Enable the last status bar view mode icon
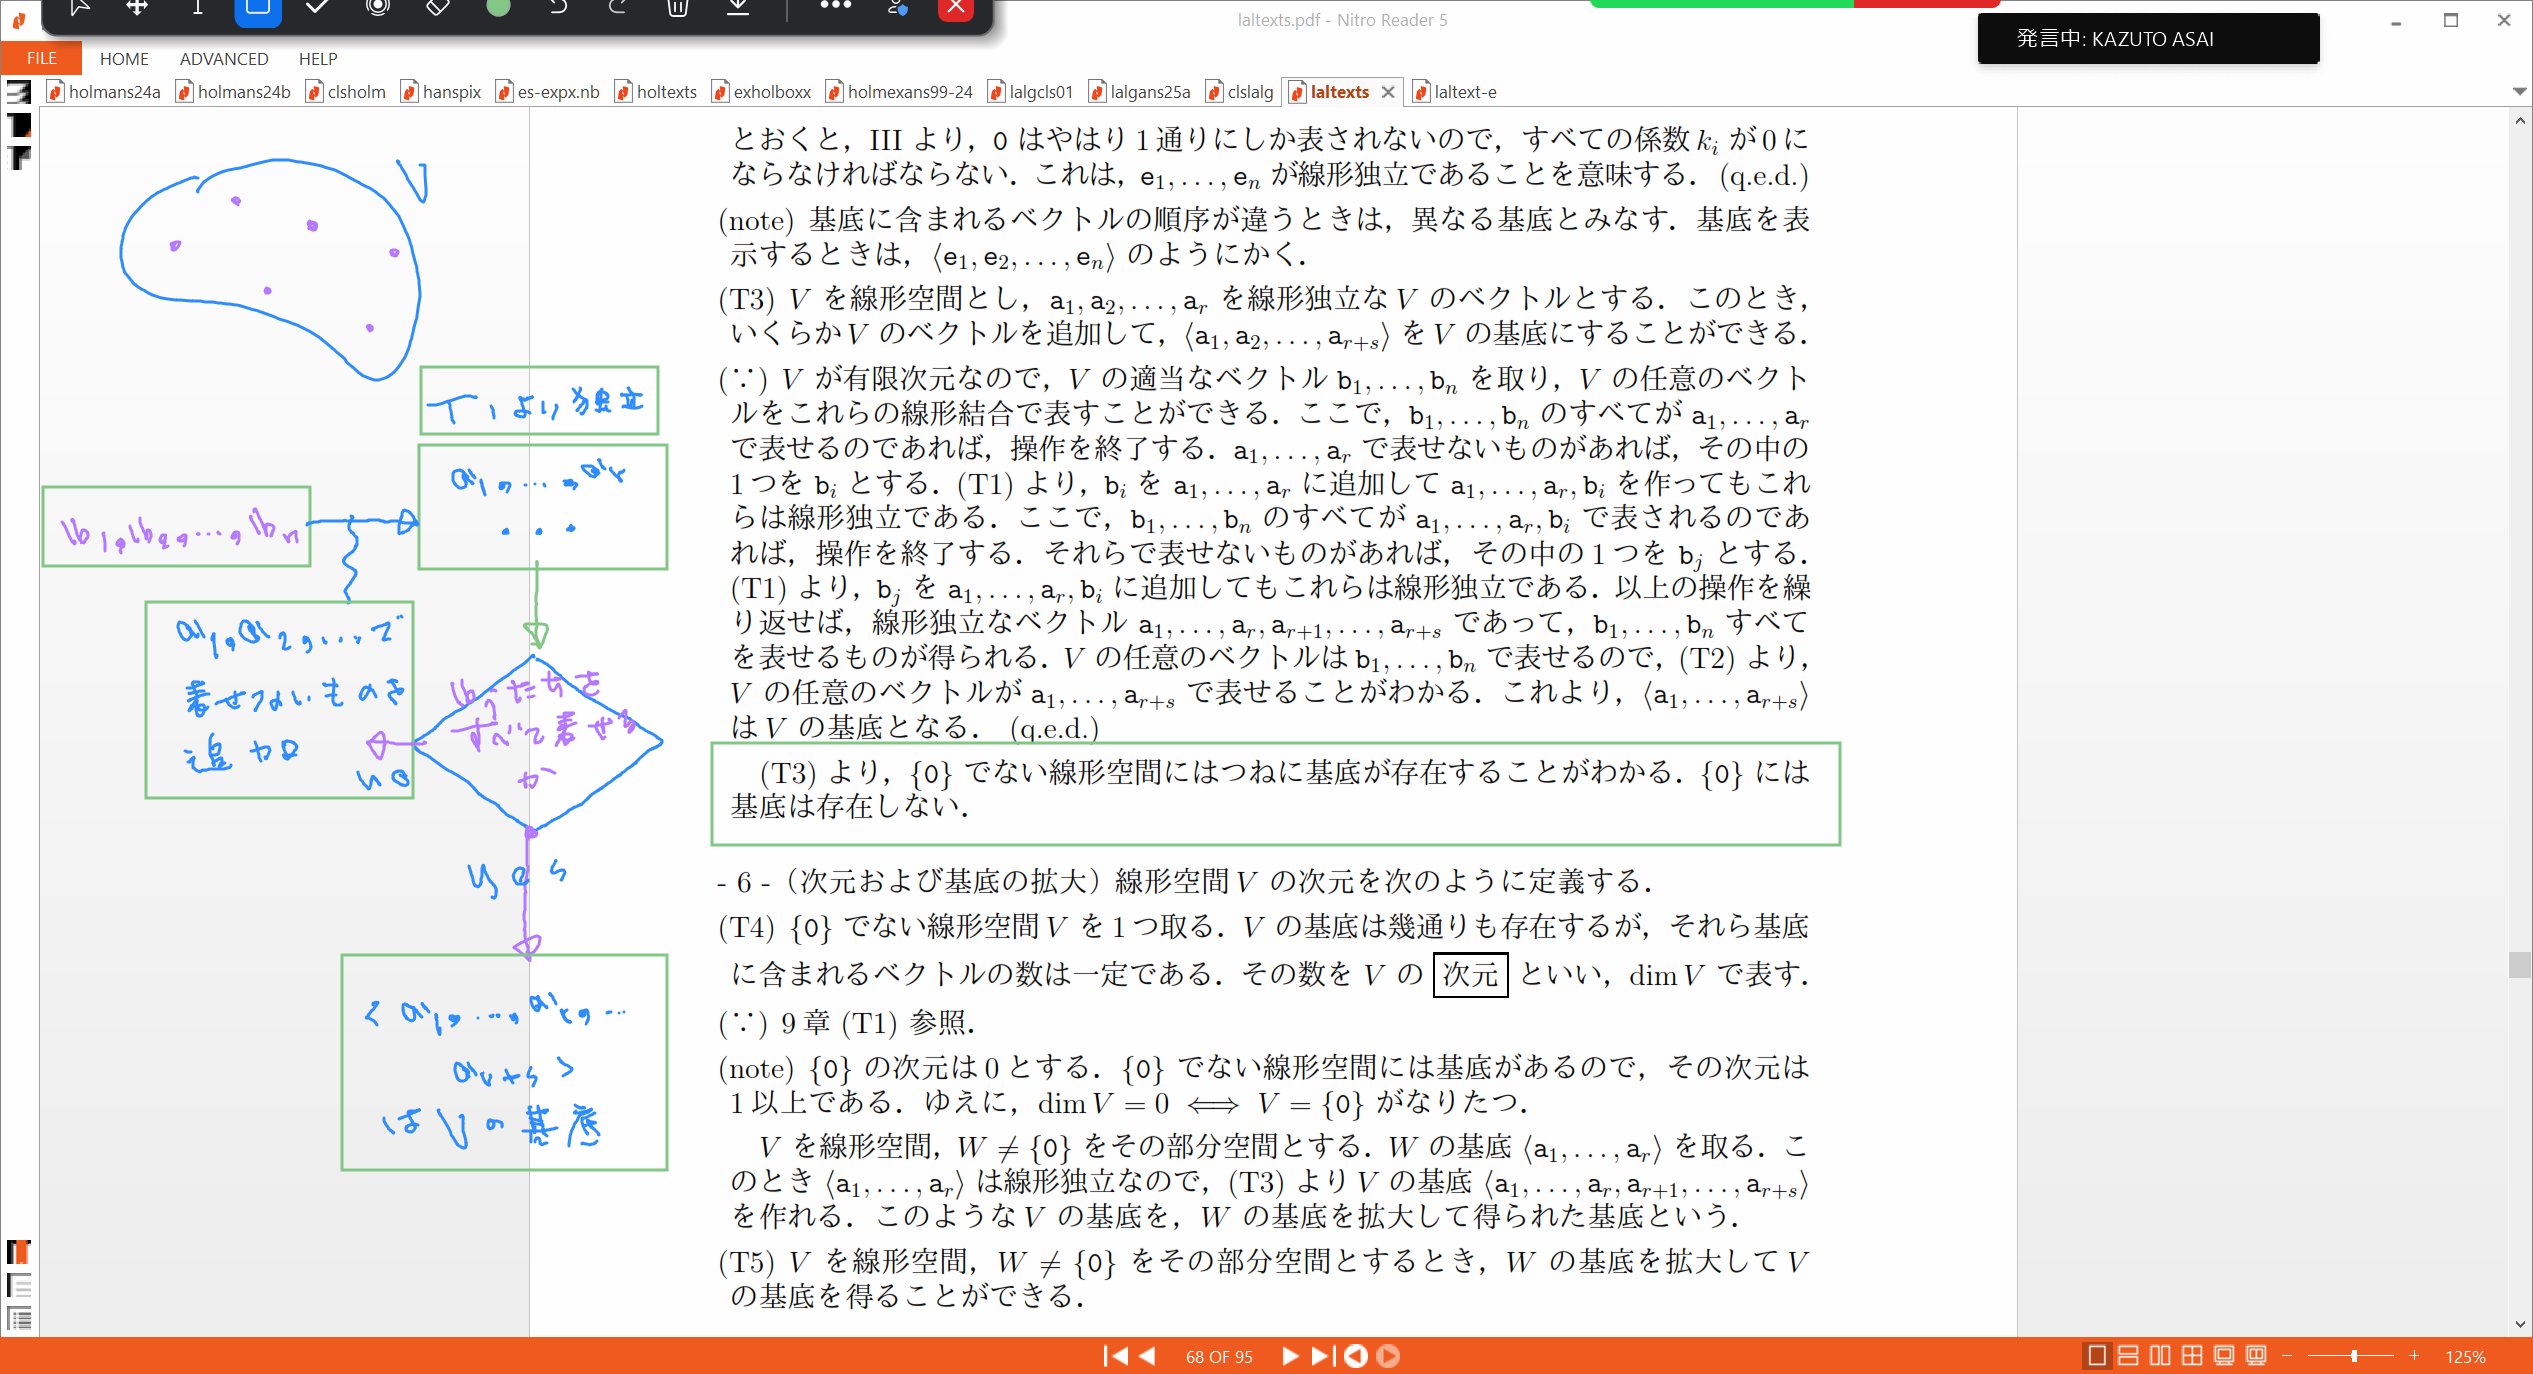Screen dimensions: 2533x1374 pos(2256,1356)
